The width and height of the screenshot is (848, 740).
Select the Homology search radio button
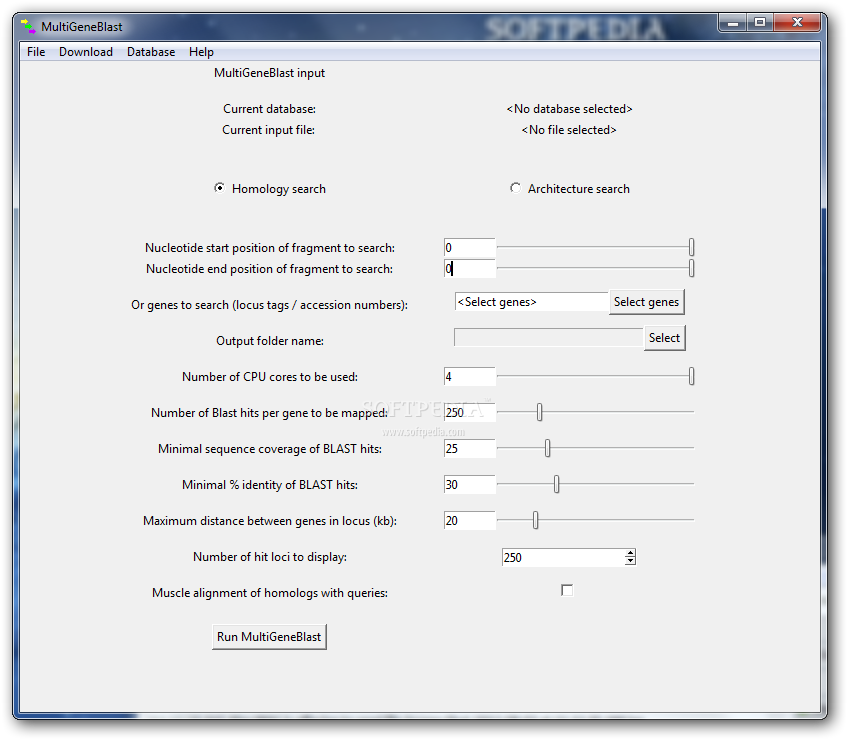pos(219,188)
